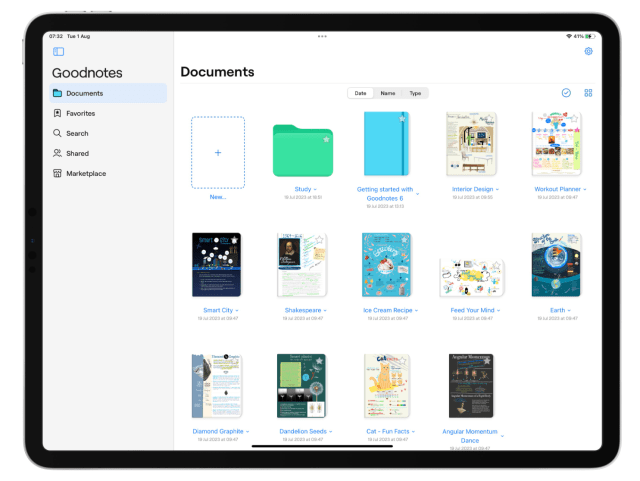Tap the battery indicator in status bar
The height and width of the screenshot is (481, 640).
(591, 36)
